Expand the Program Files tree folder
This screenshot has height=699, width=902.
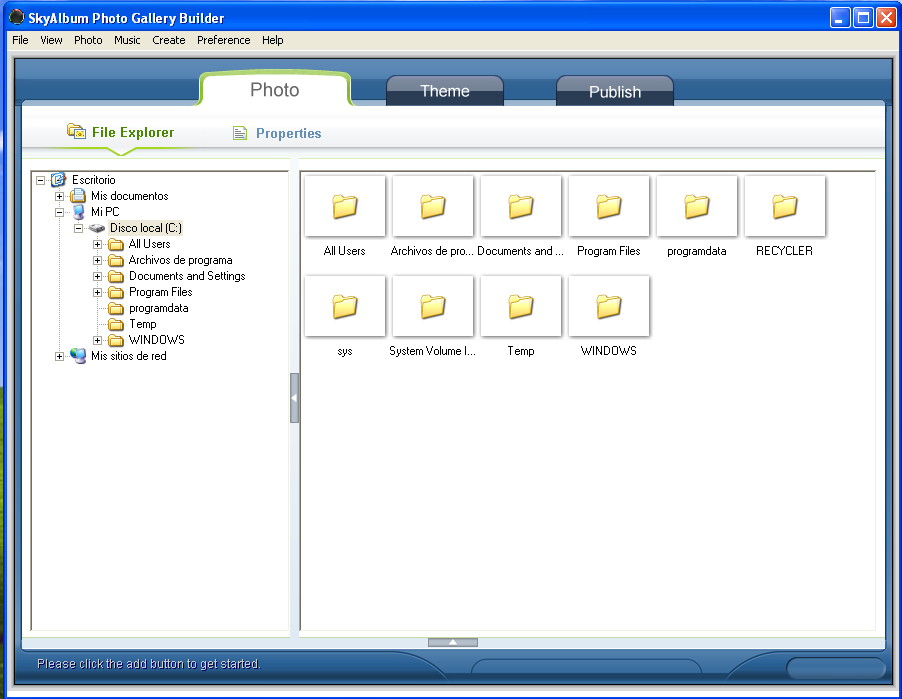pyautogui.click(x=97, y=292)
